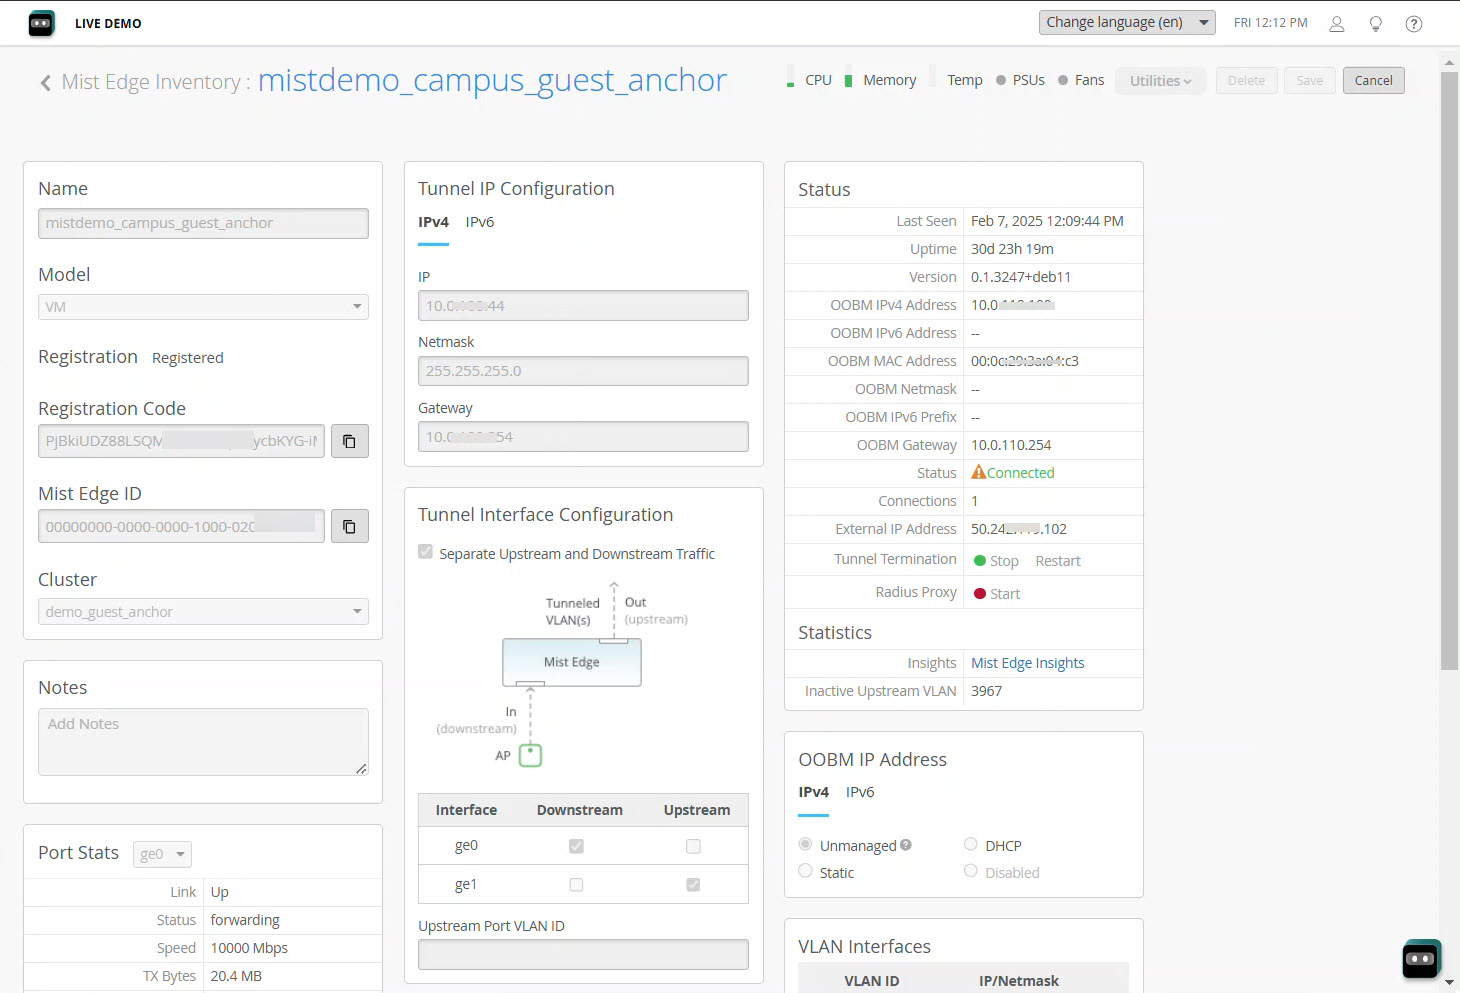1460x993 pixels.
Task: Return to Mist Edge Inventory link
Action: 151,82
